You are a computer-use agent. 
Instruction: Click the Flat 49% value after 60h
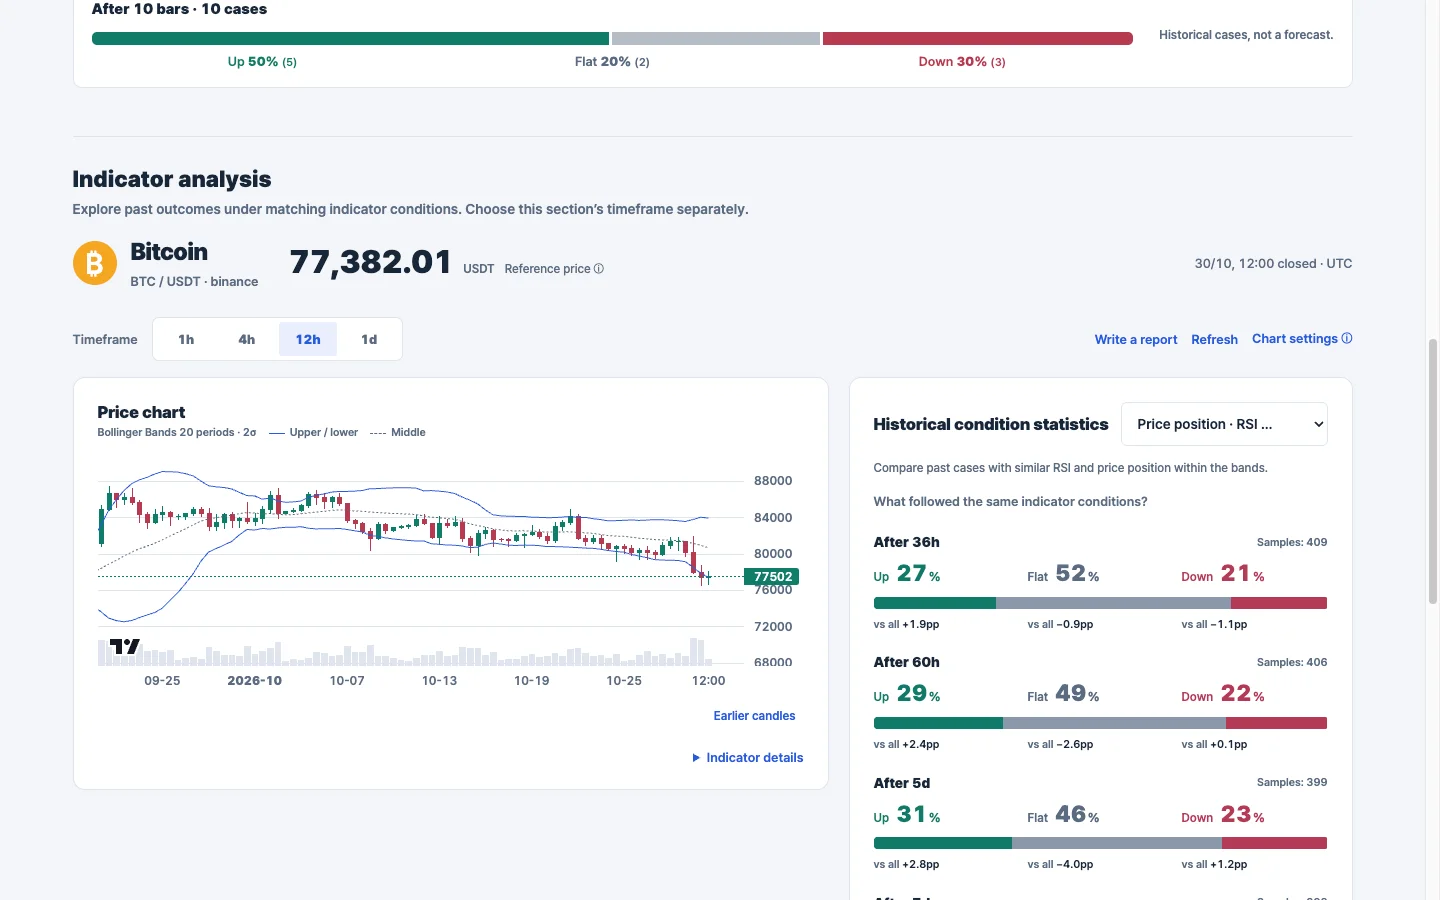point(1063,694)
